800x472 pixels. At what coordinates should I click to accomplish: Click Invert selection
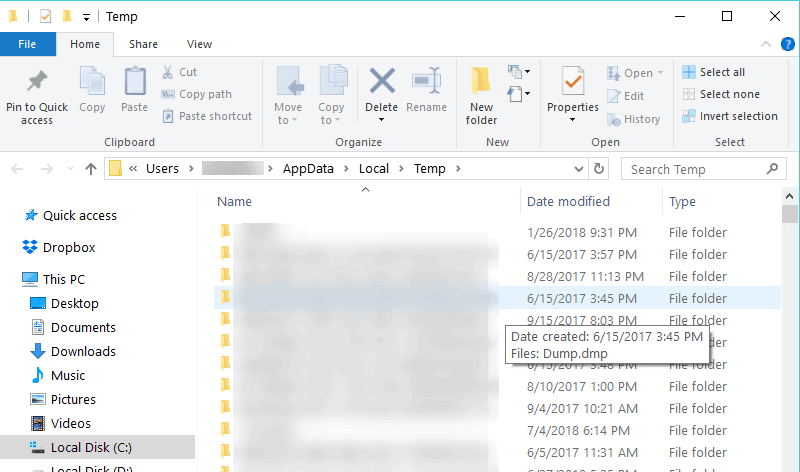click(730, 116)
